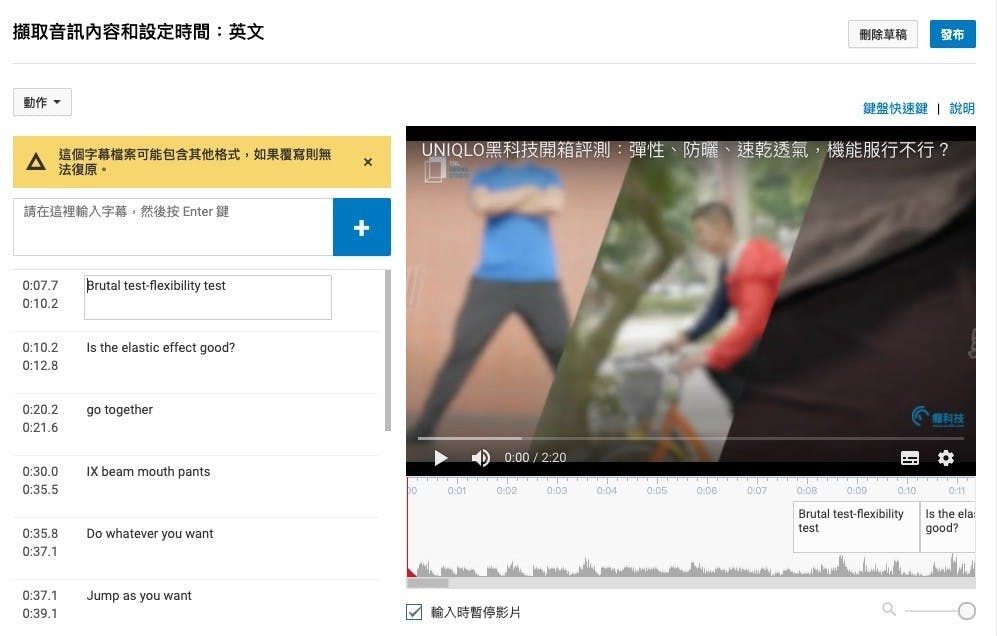Click the 0:02 mark on timeline ruler

(507, 490)
